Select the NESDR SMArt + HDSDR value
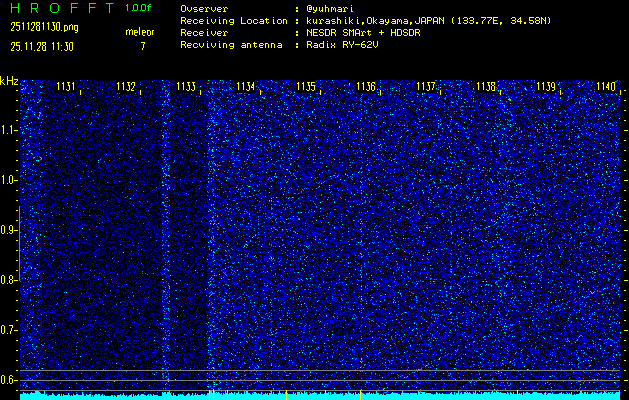 tap(363, 33)
